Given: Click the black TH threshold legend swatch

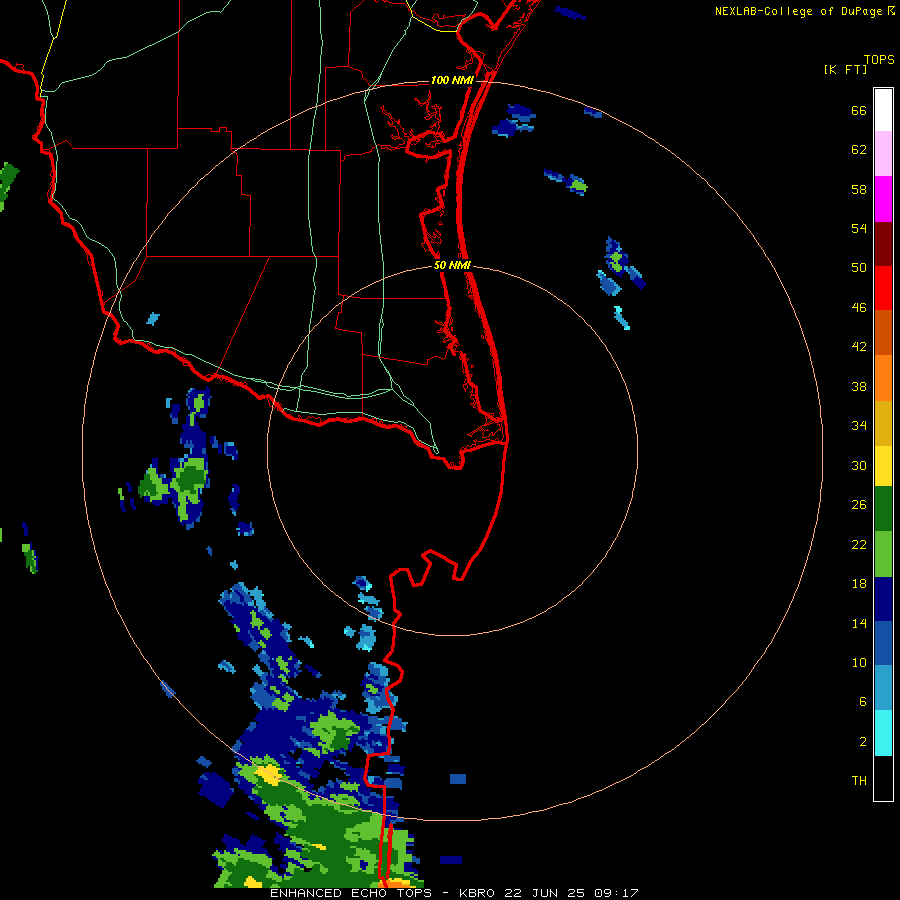Looking at the screenshot, I should point(883,778).
